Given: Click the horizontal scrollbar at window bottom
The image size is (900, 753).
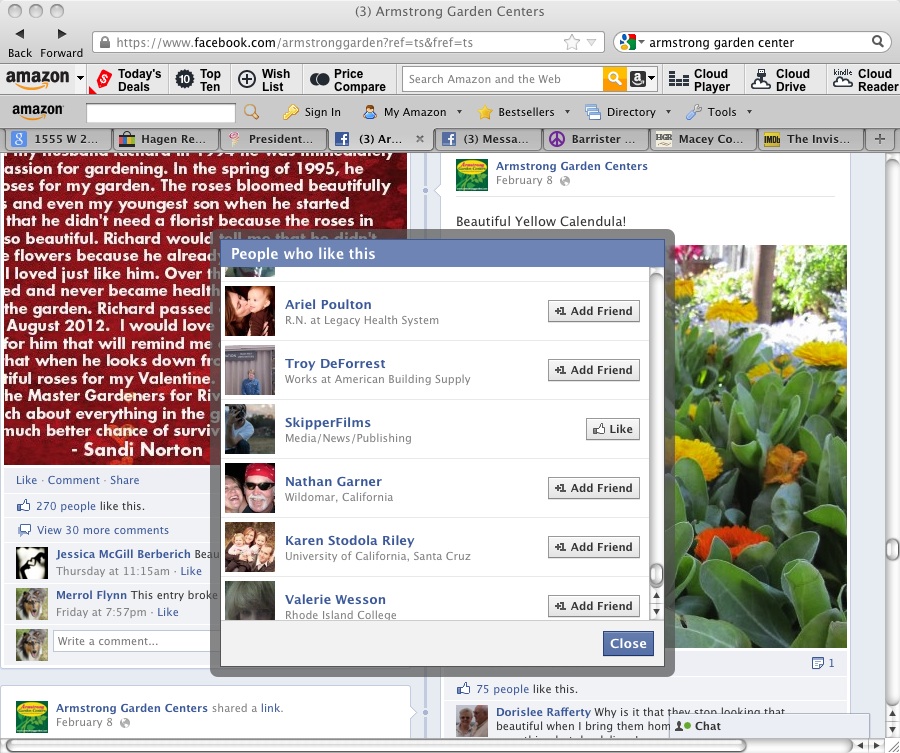Looking at the screenshot, I should tap(376, 745).
